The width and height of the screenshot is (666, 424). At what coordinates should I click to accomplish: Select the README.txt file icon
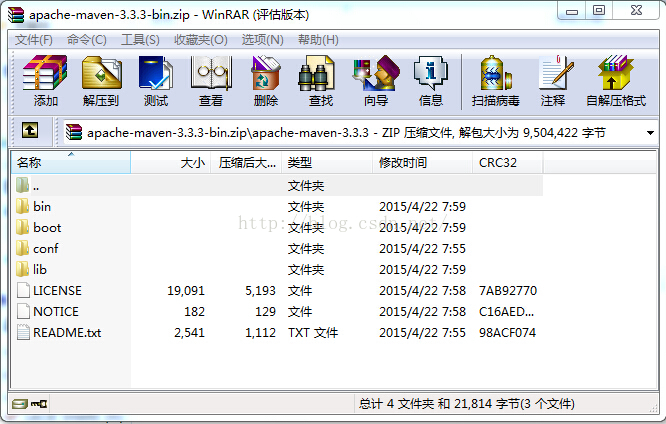(23, 332)
